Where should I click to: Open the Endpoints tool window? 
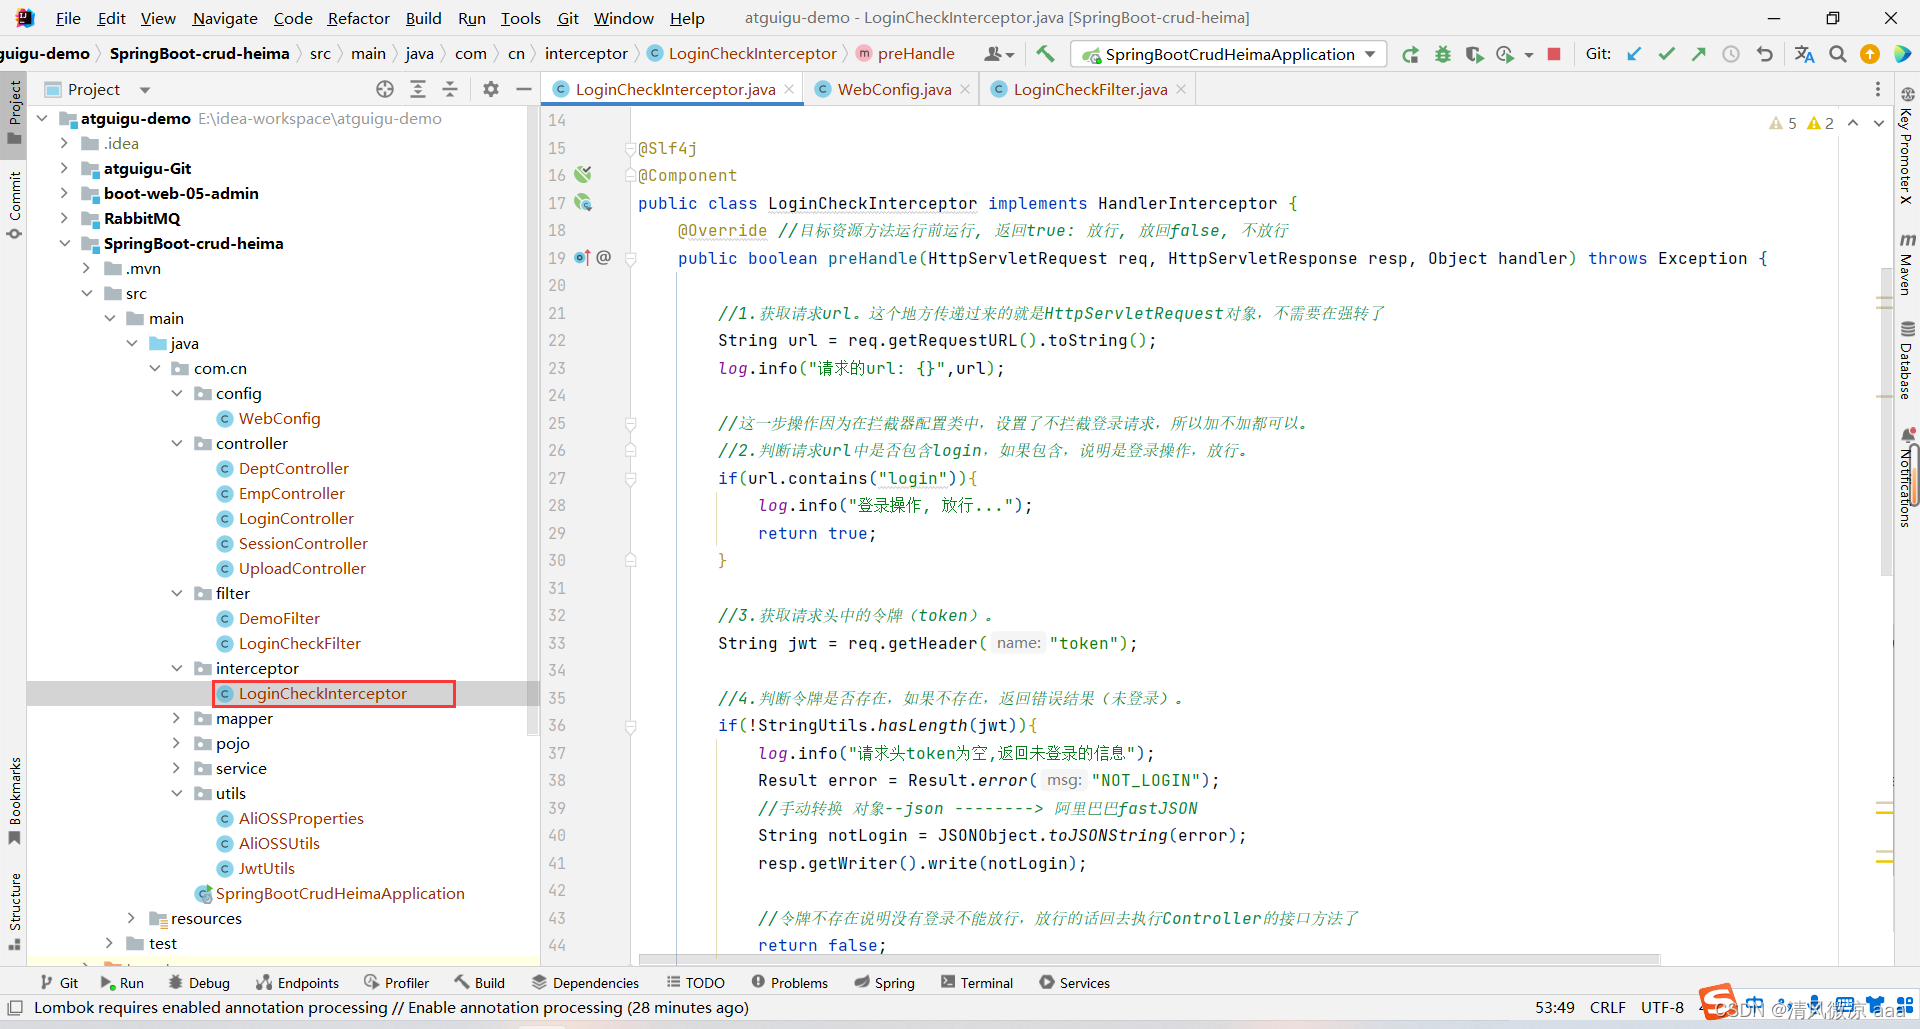(x=297, y=983)
